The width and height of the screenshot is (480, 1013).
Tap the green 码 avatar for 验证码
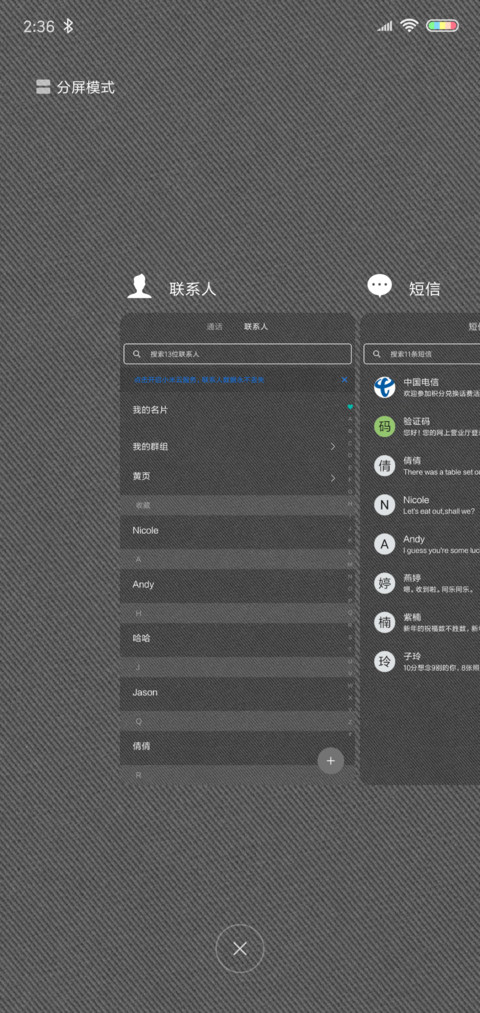click(x=384, y=426)
